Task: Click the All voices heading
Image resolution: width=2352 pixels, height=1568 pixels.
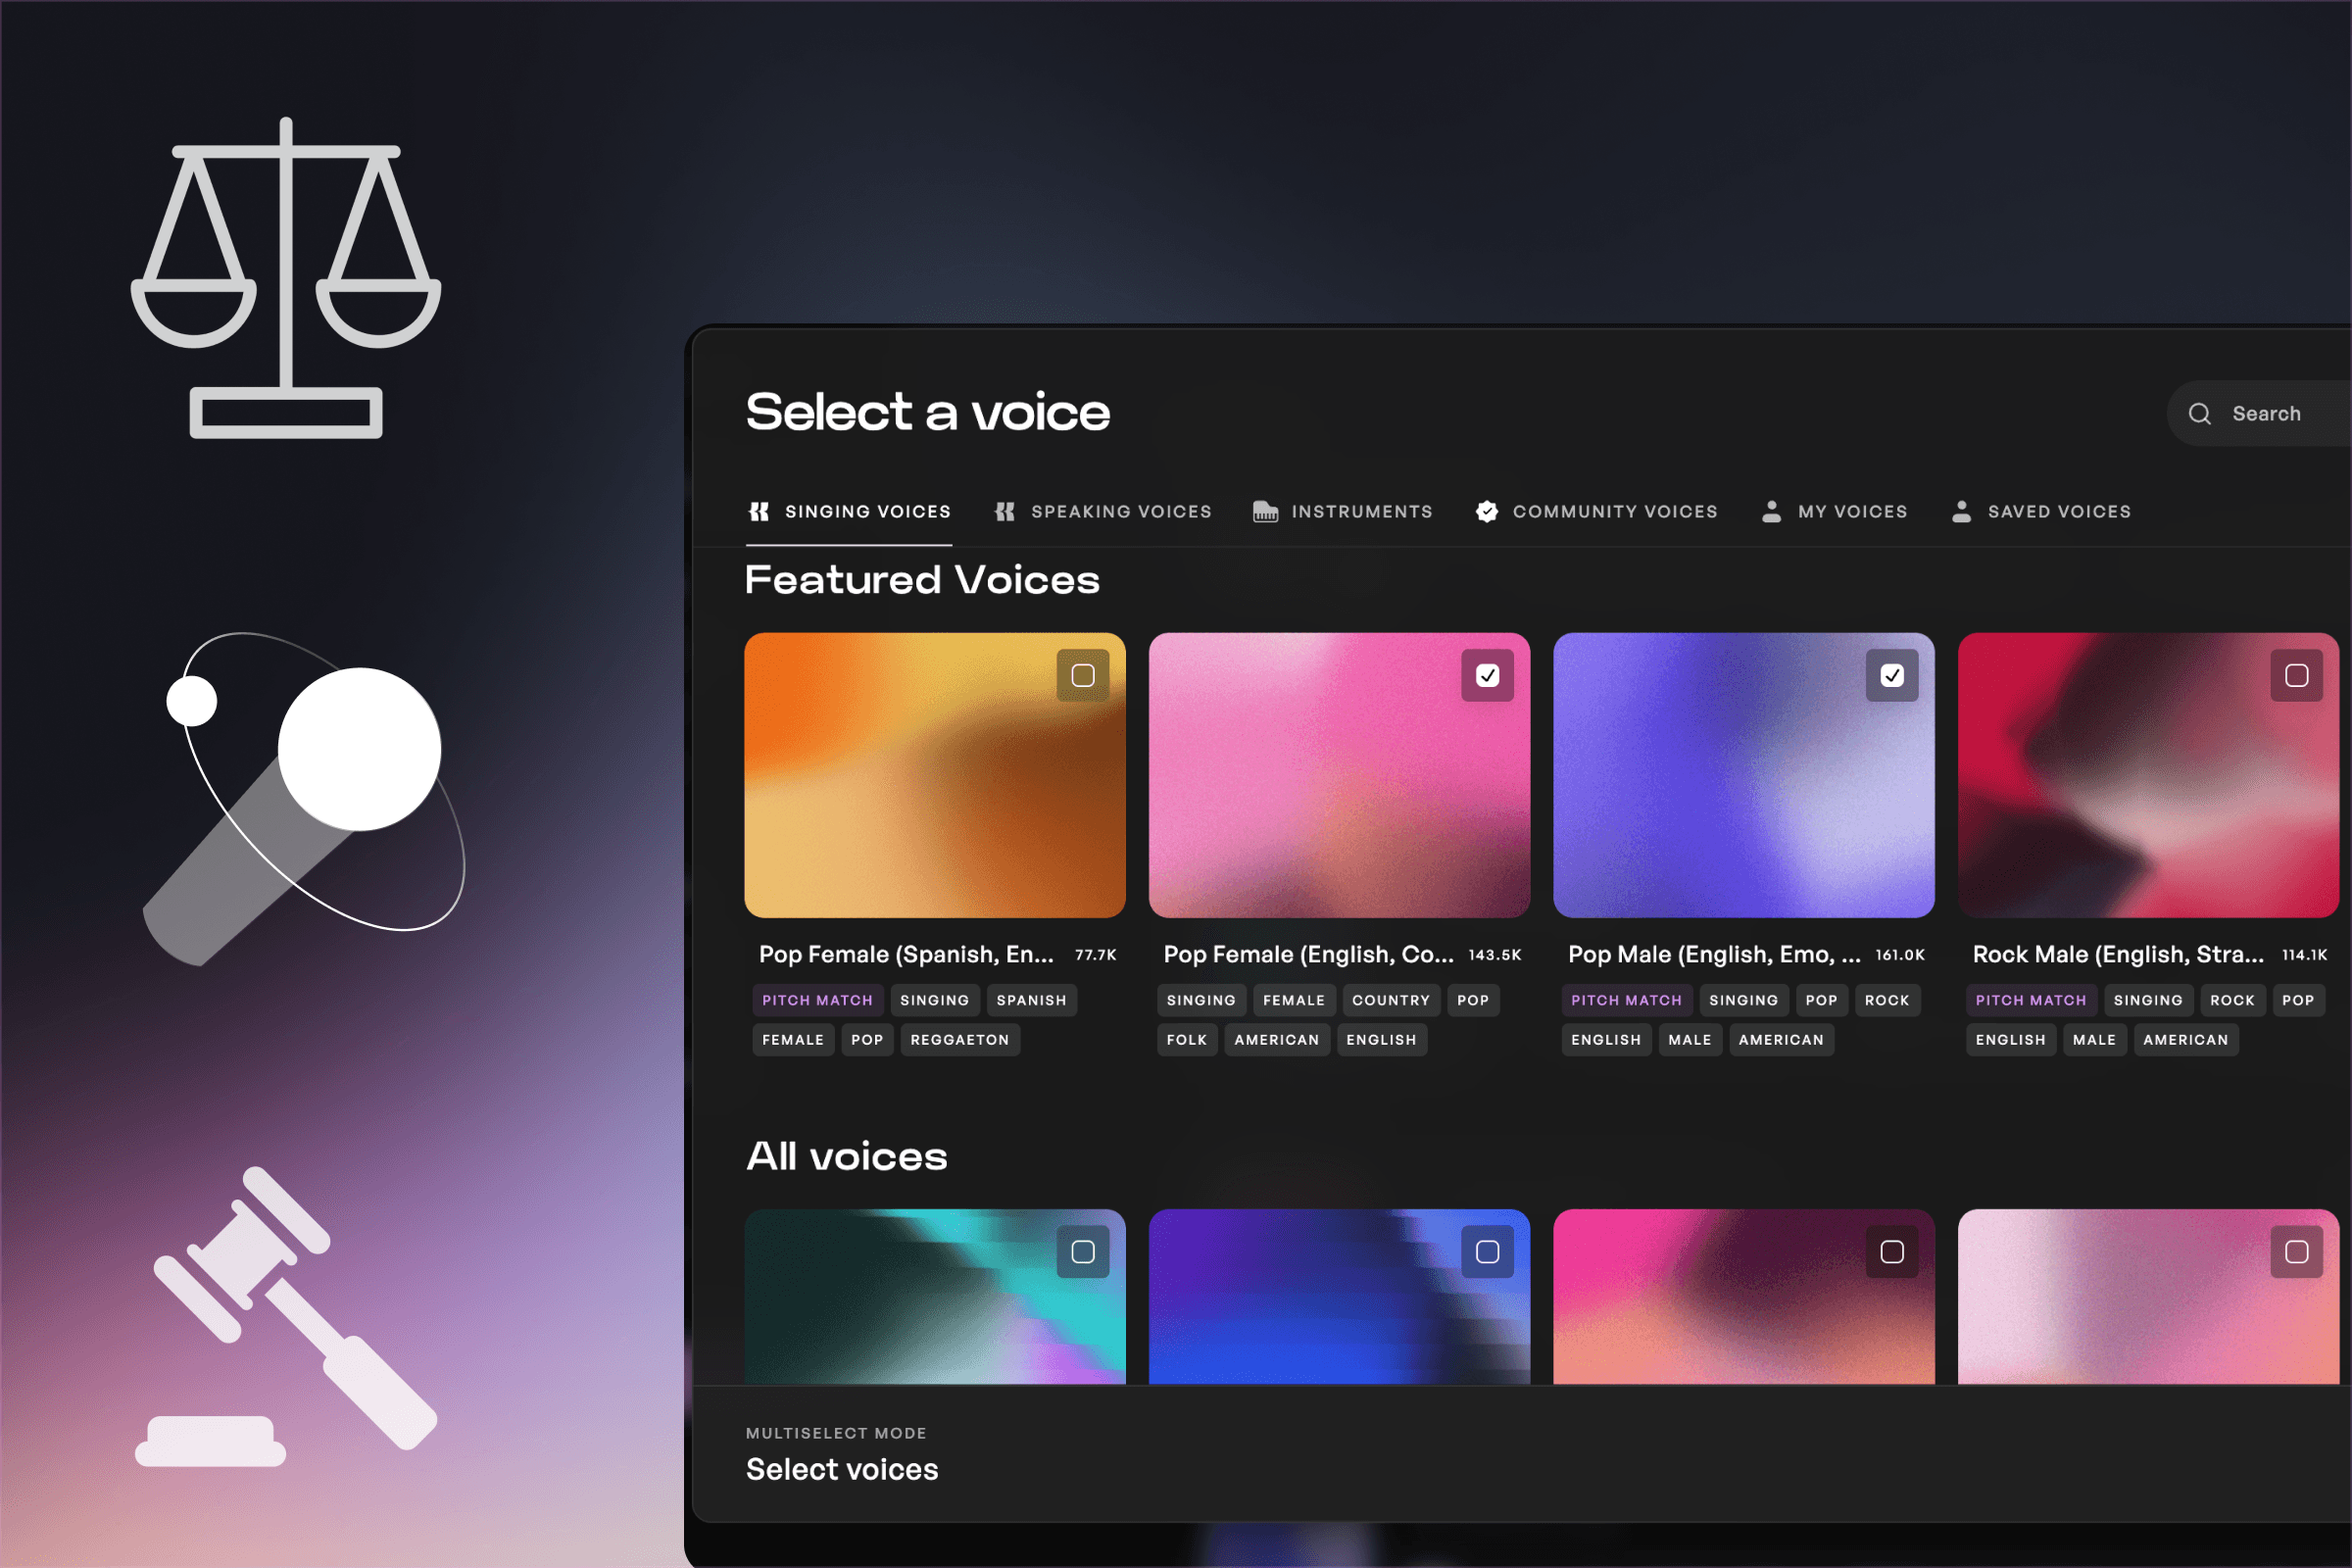Action: (x=846, y=1157)
